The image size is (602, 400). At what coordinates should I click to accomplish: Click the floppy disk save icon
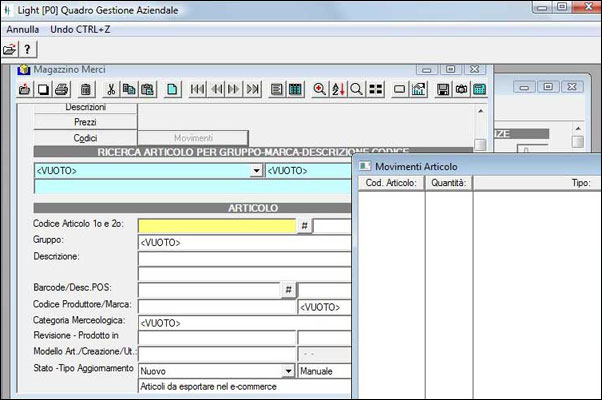(443, 89)
